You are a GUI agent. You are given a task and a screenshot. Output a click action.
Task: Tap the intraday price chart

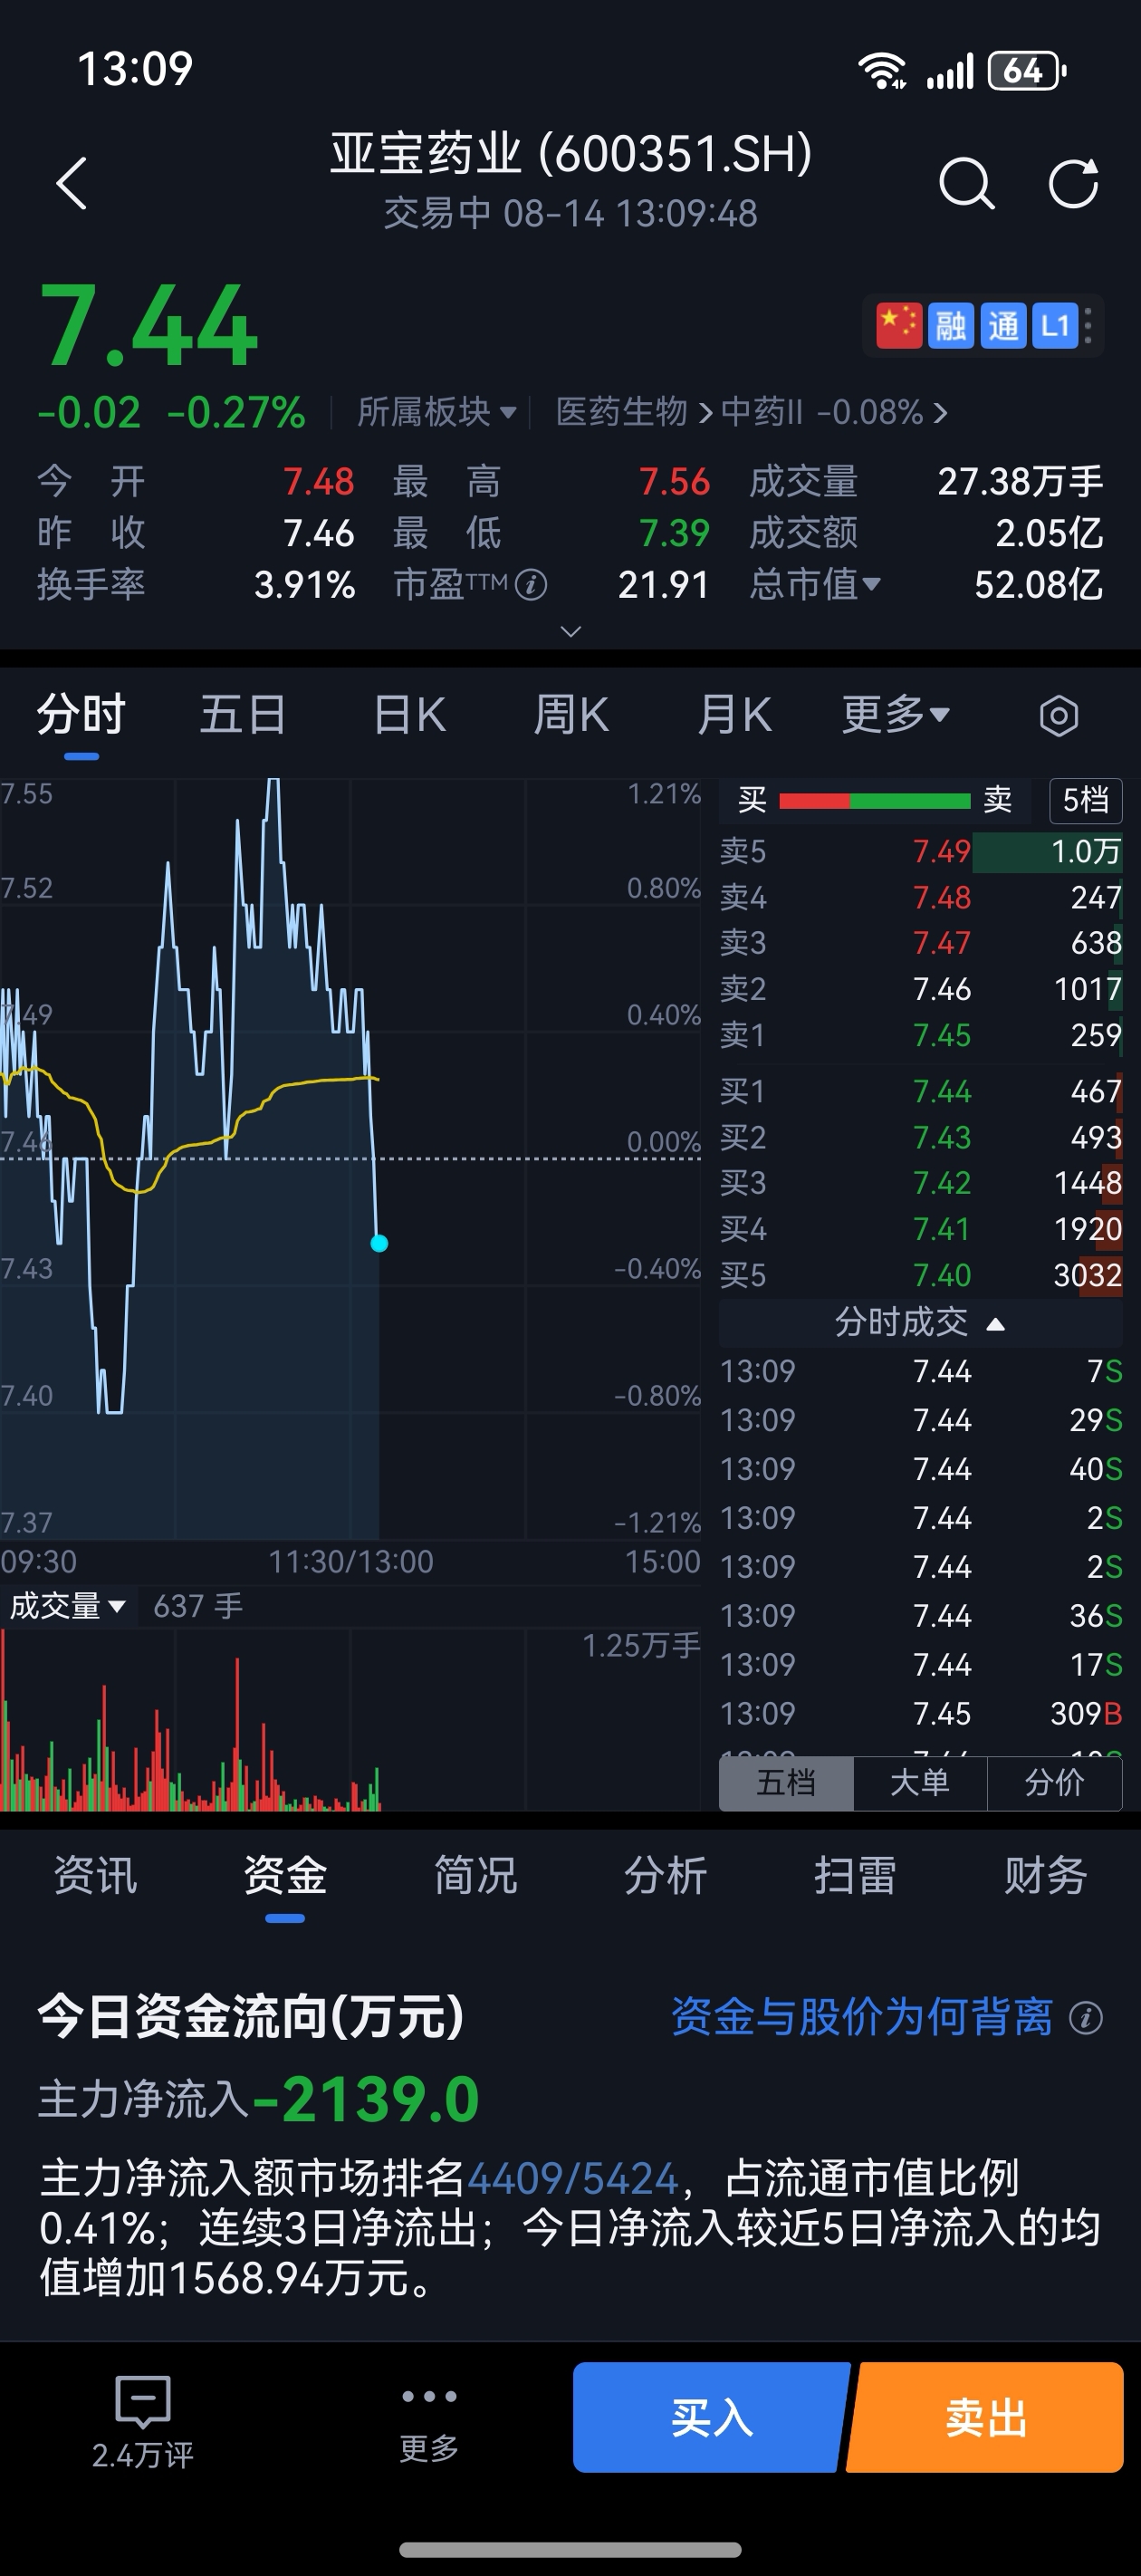pos(350,1158)
